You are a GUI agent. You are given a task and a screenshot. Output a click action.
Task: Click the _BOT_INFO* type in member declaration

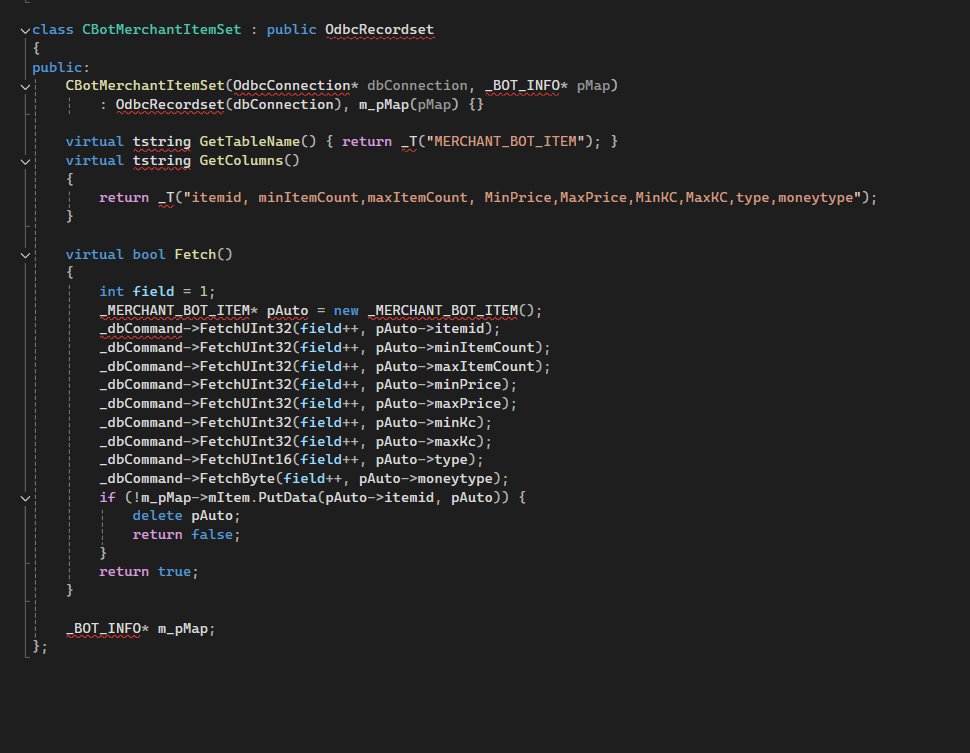coord(107,629)
